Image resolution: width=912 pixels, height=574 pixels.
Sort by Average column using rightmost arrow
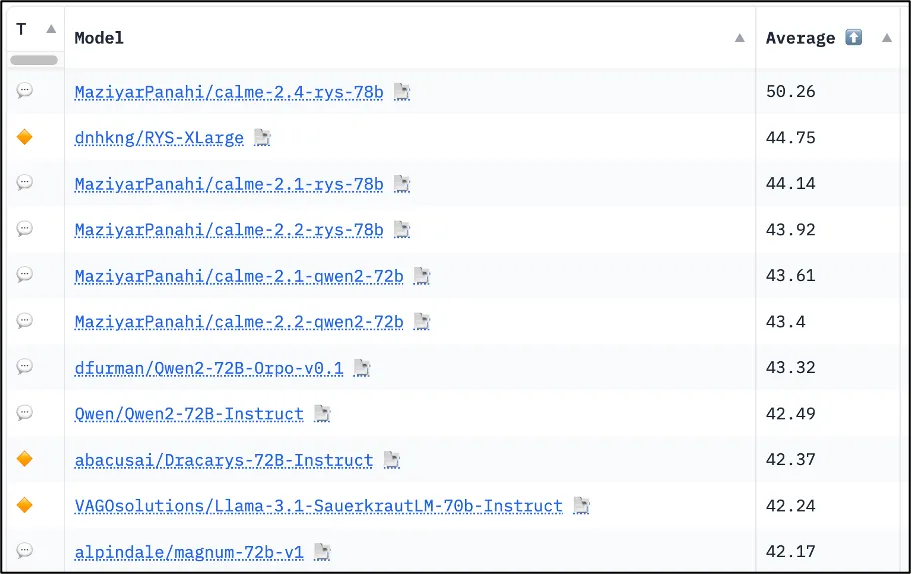pyautogui.click(x=887, y=38)
